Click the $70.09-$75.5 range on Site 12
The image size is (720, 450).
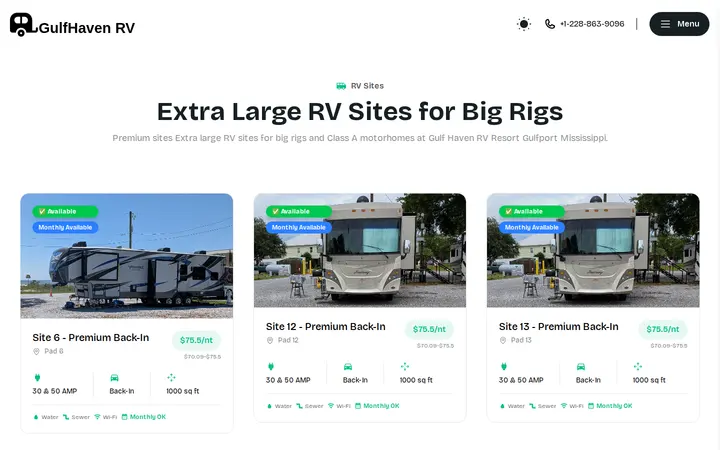435,346
